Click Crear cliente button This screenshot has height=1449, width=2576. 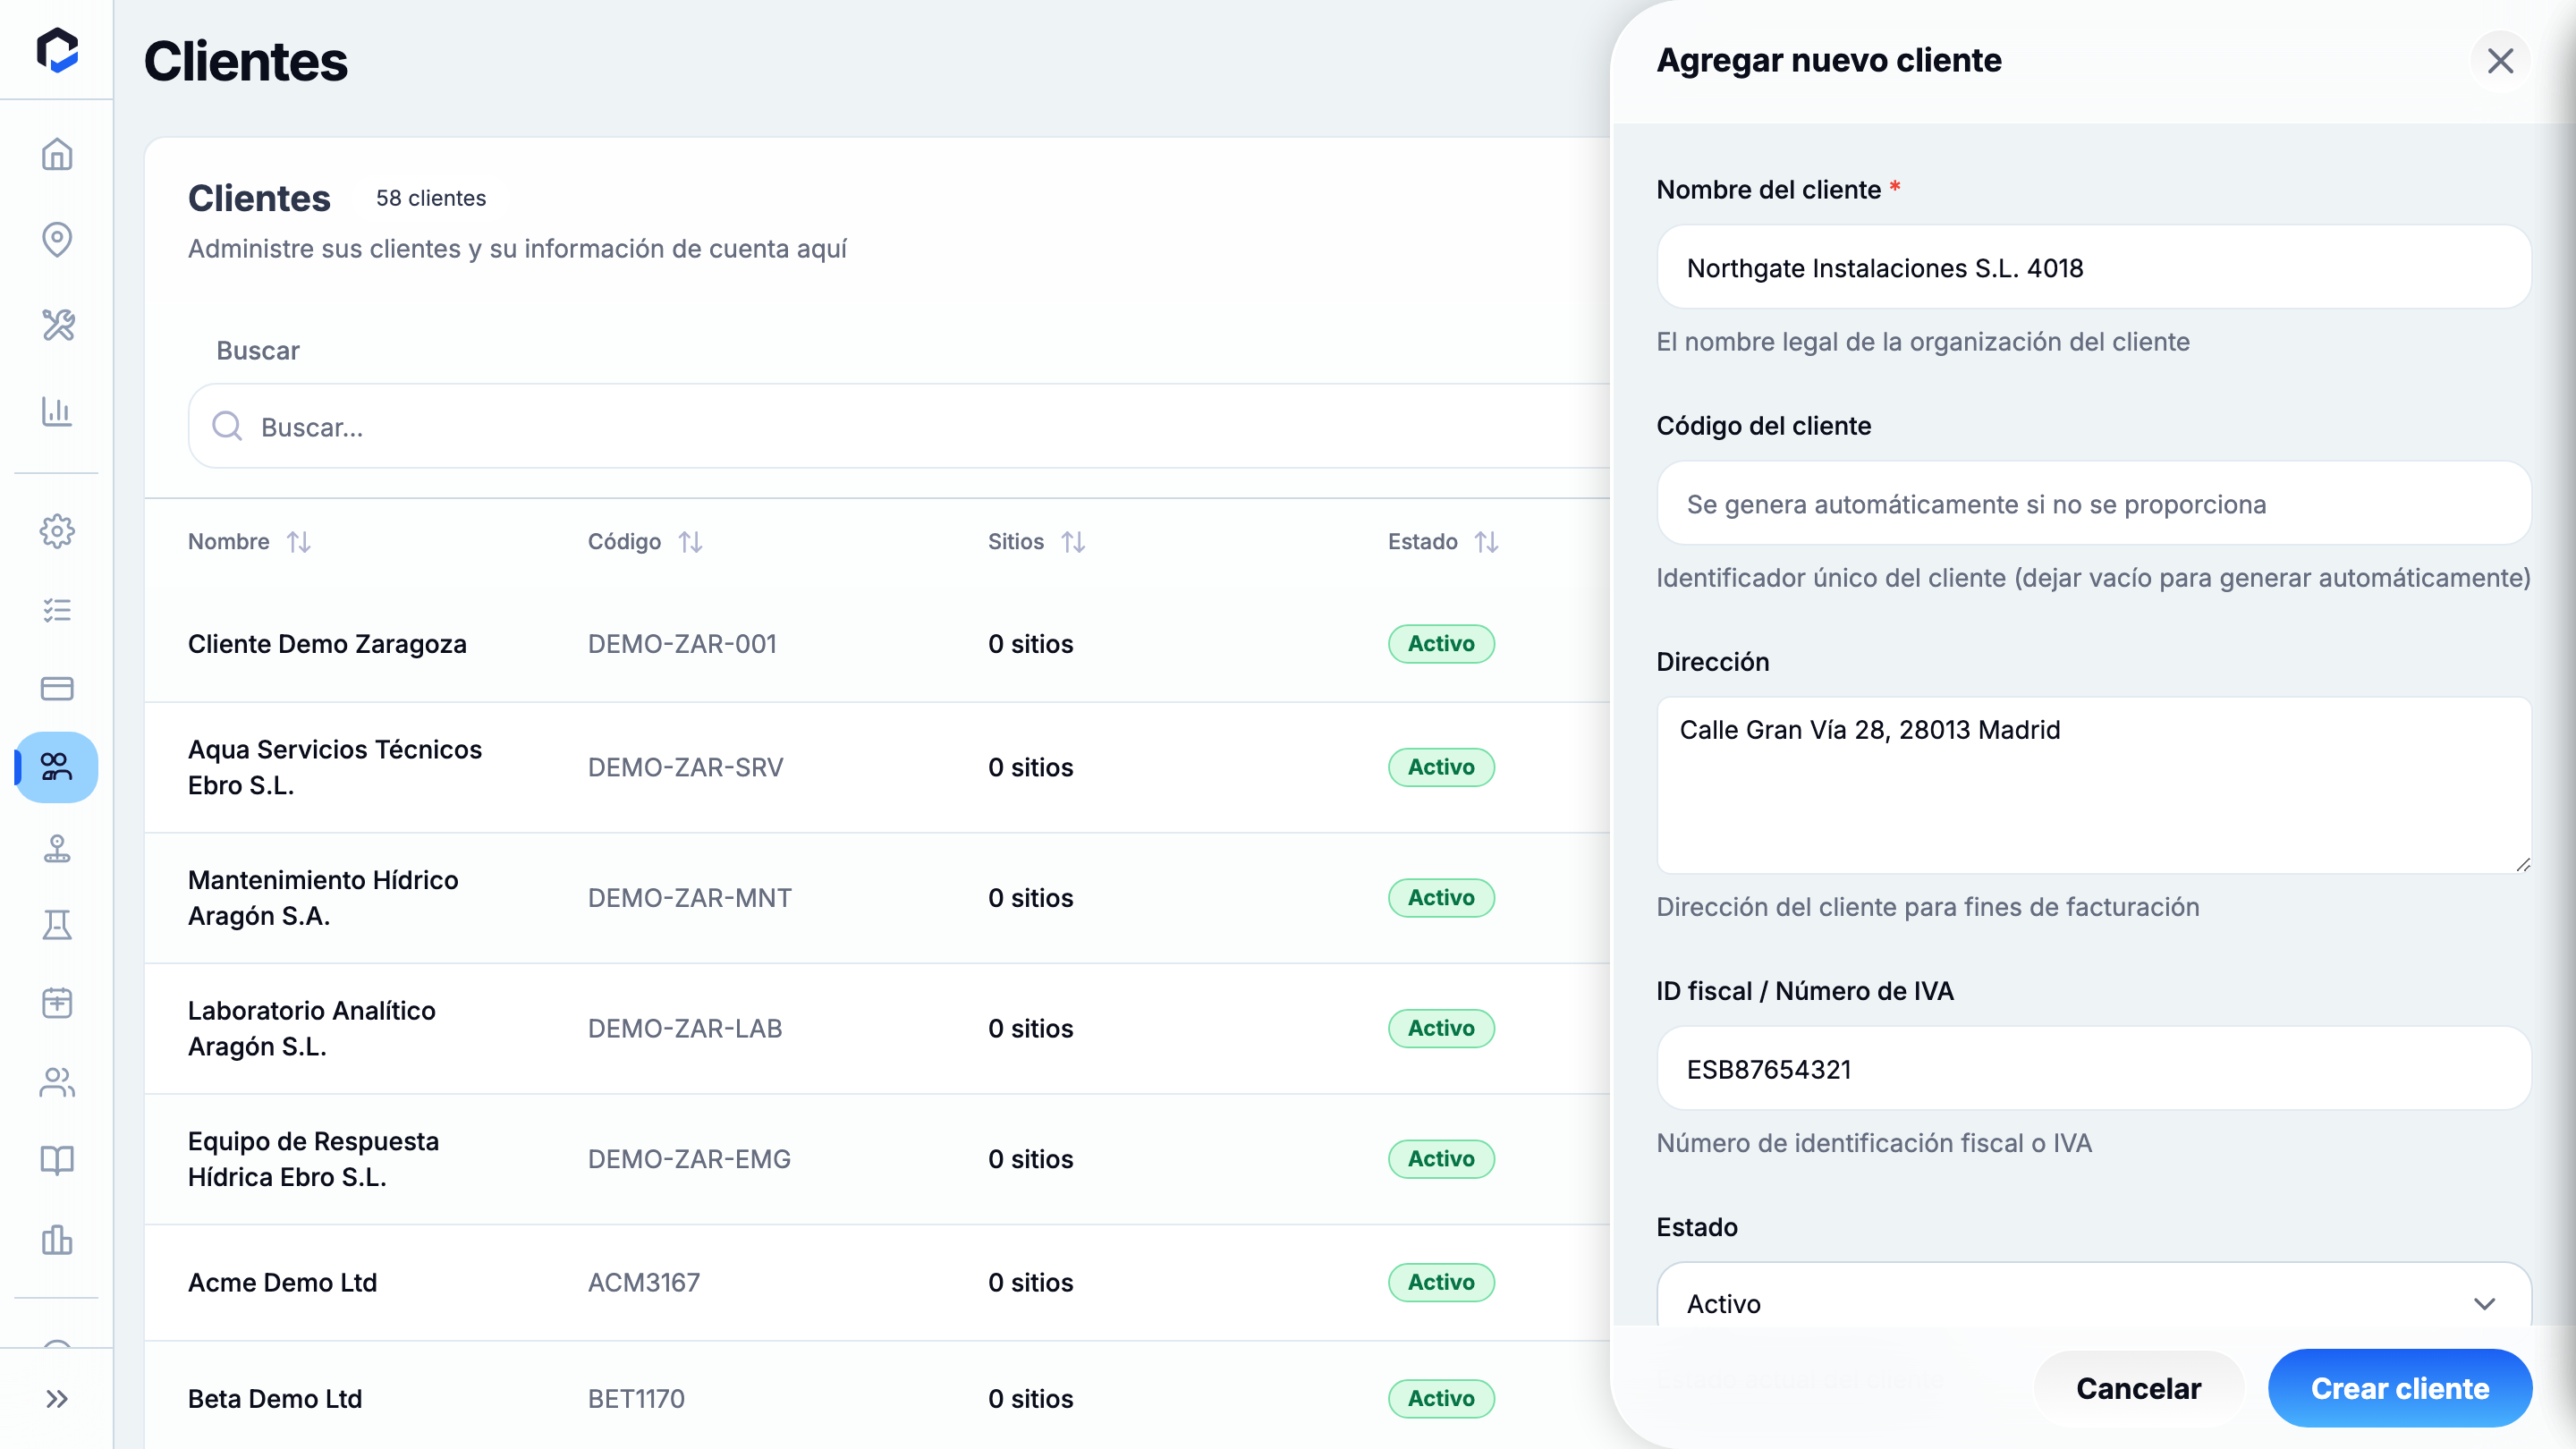pos(2400,1388)
